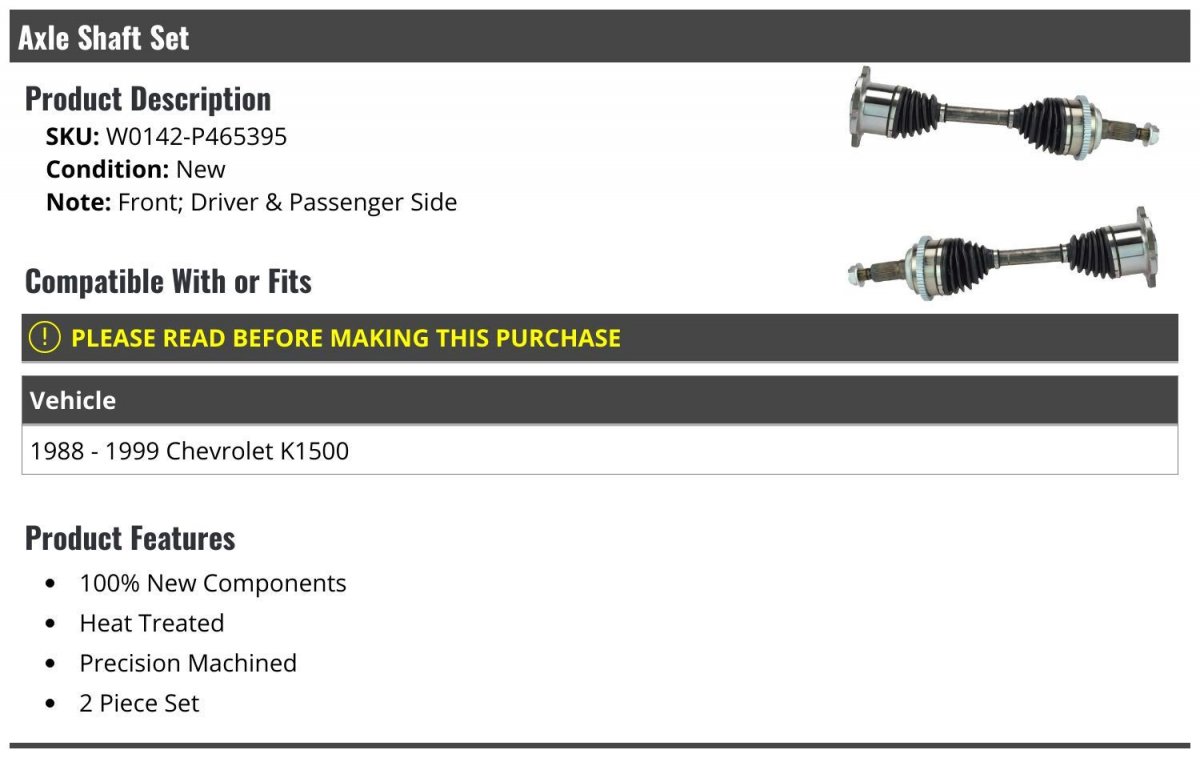Select the 1988 - 1999 Chevrolet K1500 row
This screenshot has height=758, width=1200.
click(x=190, y=451)
